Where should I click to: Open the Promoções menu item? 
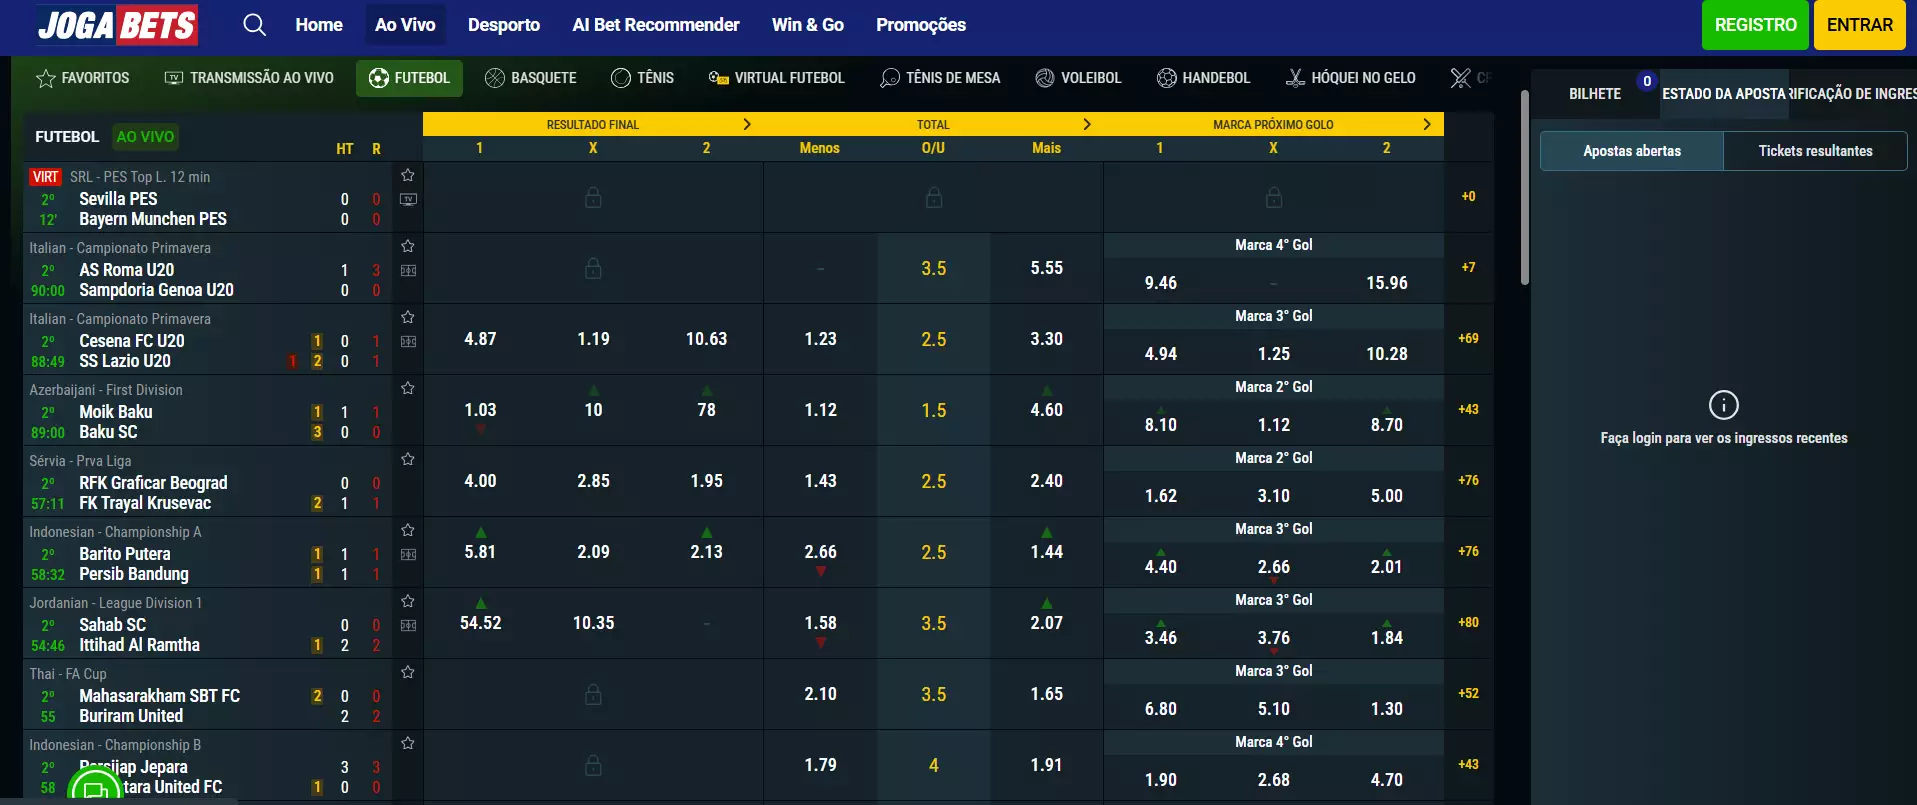[920, 25]
